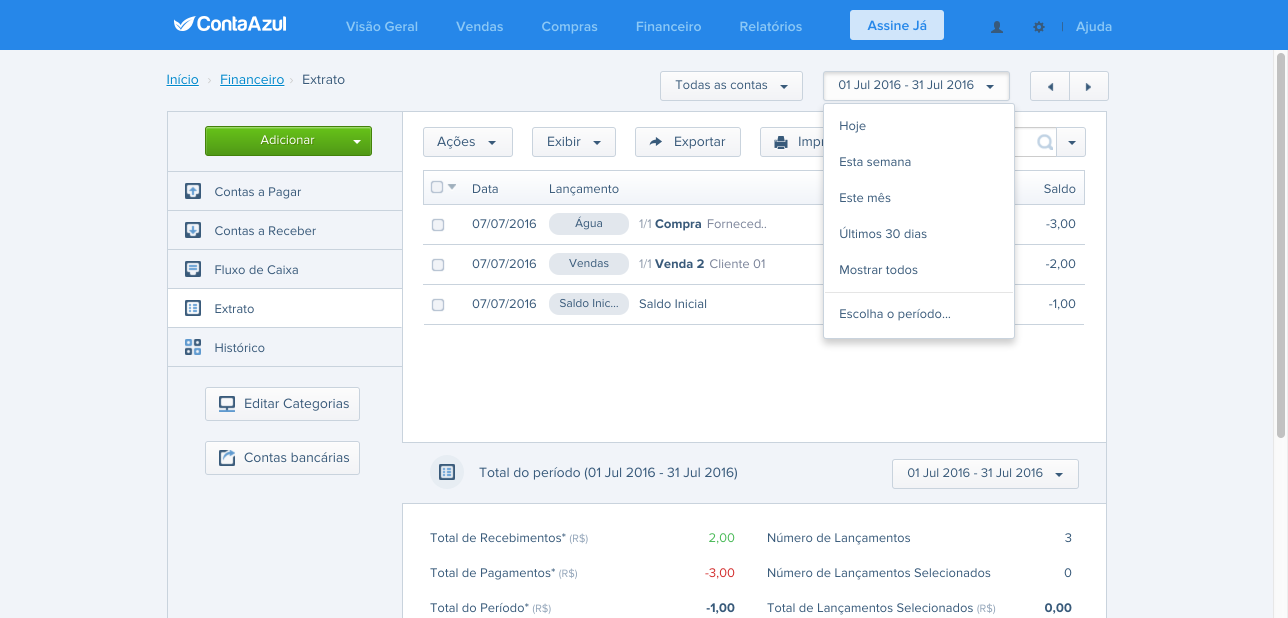
Task: Follow the Financeiro breadcrumb link
Action: [252, 79]
